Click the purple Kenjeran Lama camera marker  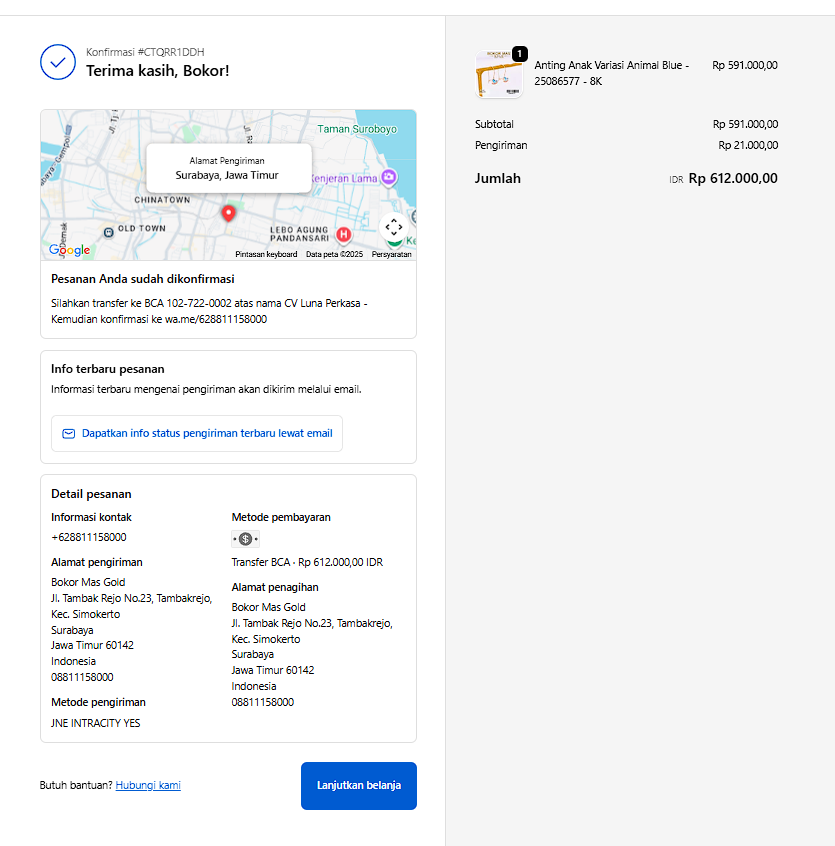coord(389,177)
